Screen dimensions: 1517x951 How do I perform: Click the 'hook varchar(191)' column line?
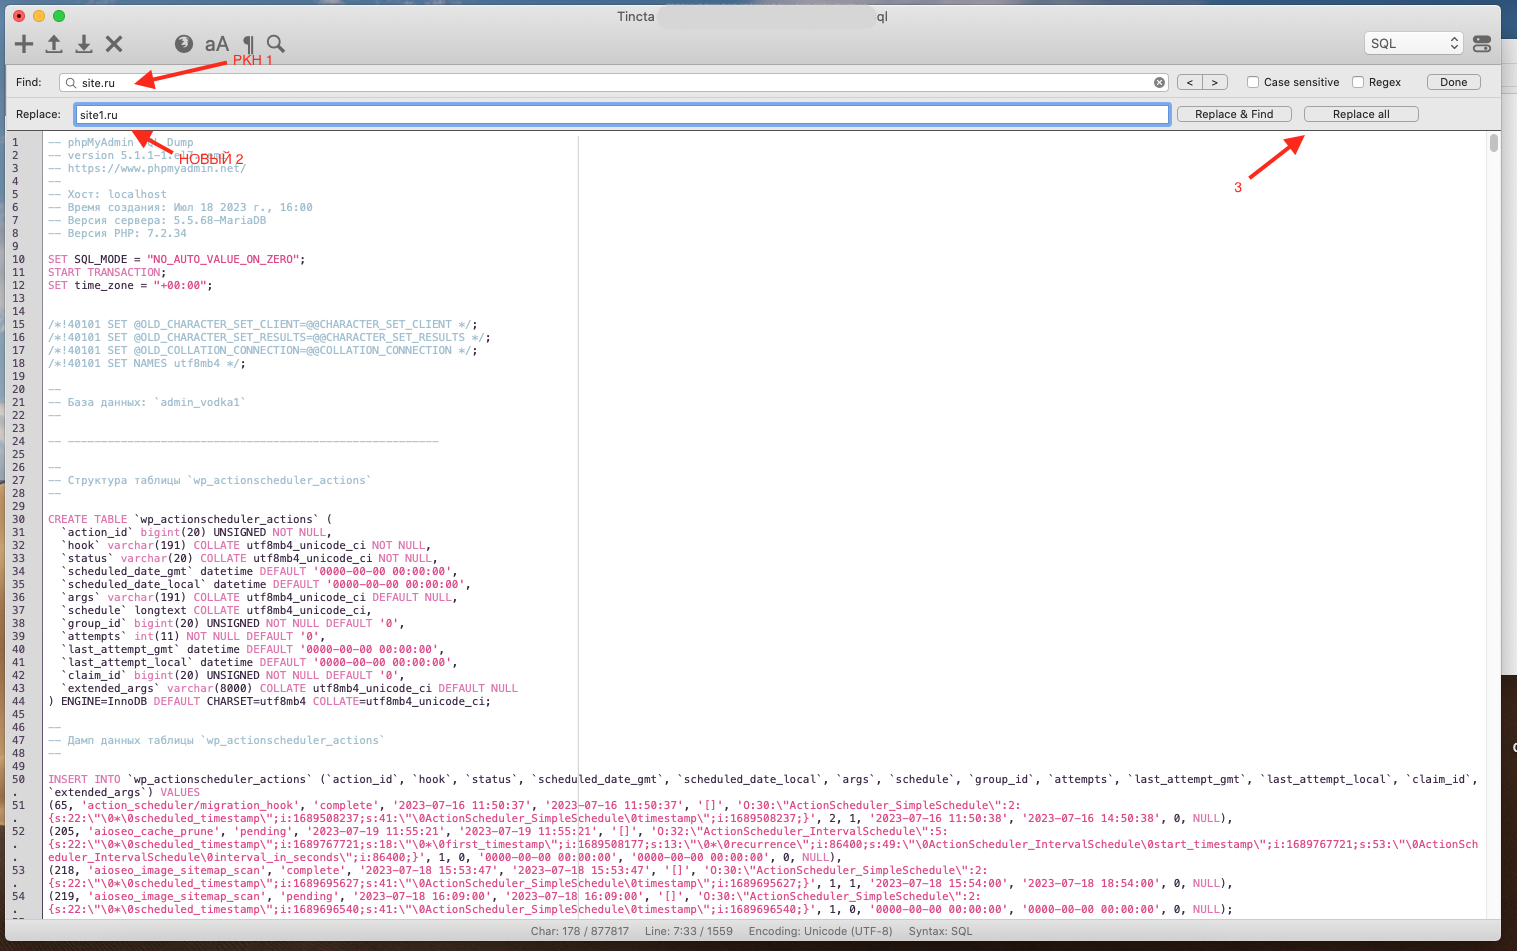click(246, 545)
